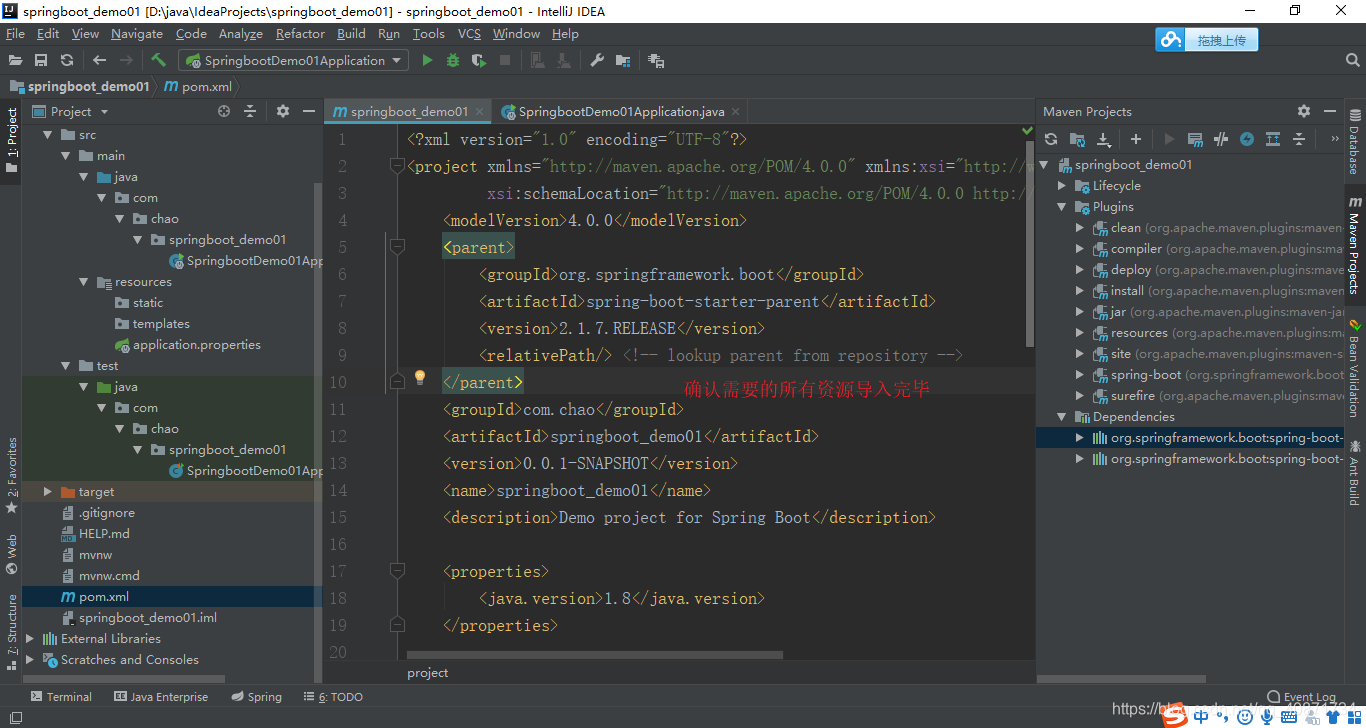Start debugging with the bug icon
Image resolution: width=1366 pixels, height=728 pixels.
[x=453, y=60]
